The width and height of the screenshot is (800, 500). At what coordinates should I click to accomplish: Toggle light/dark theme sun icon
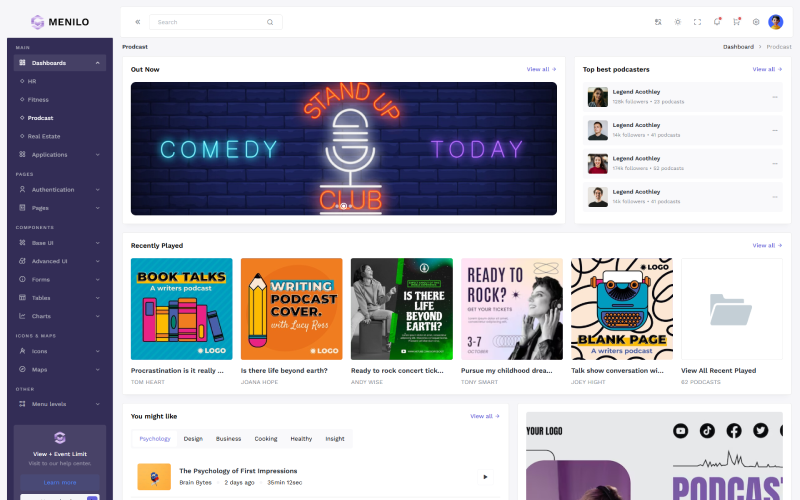(x=678, y=22)
